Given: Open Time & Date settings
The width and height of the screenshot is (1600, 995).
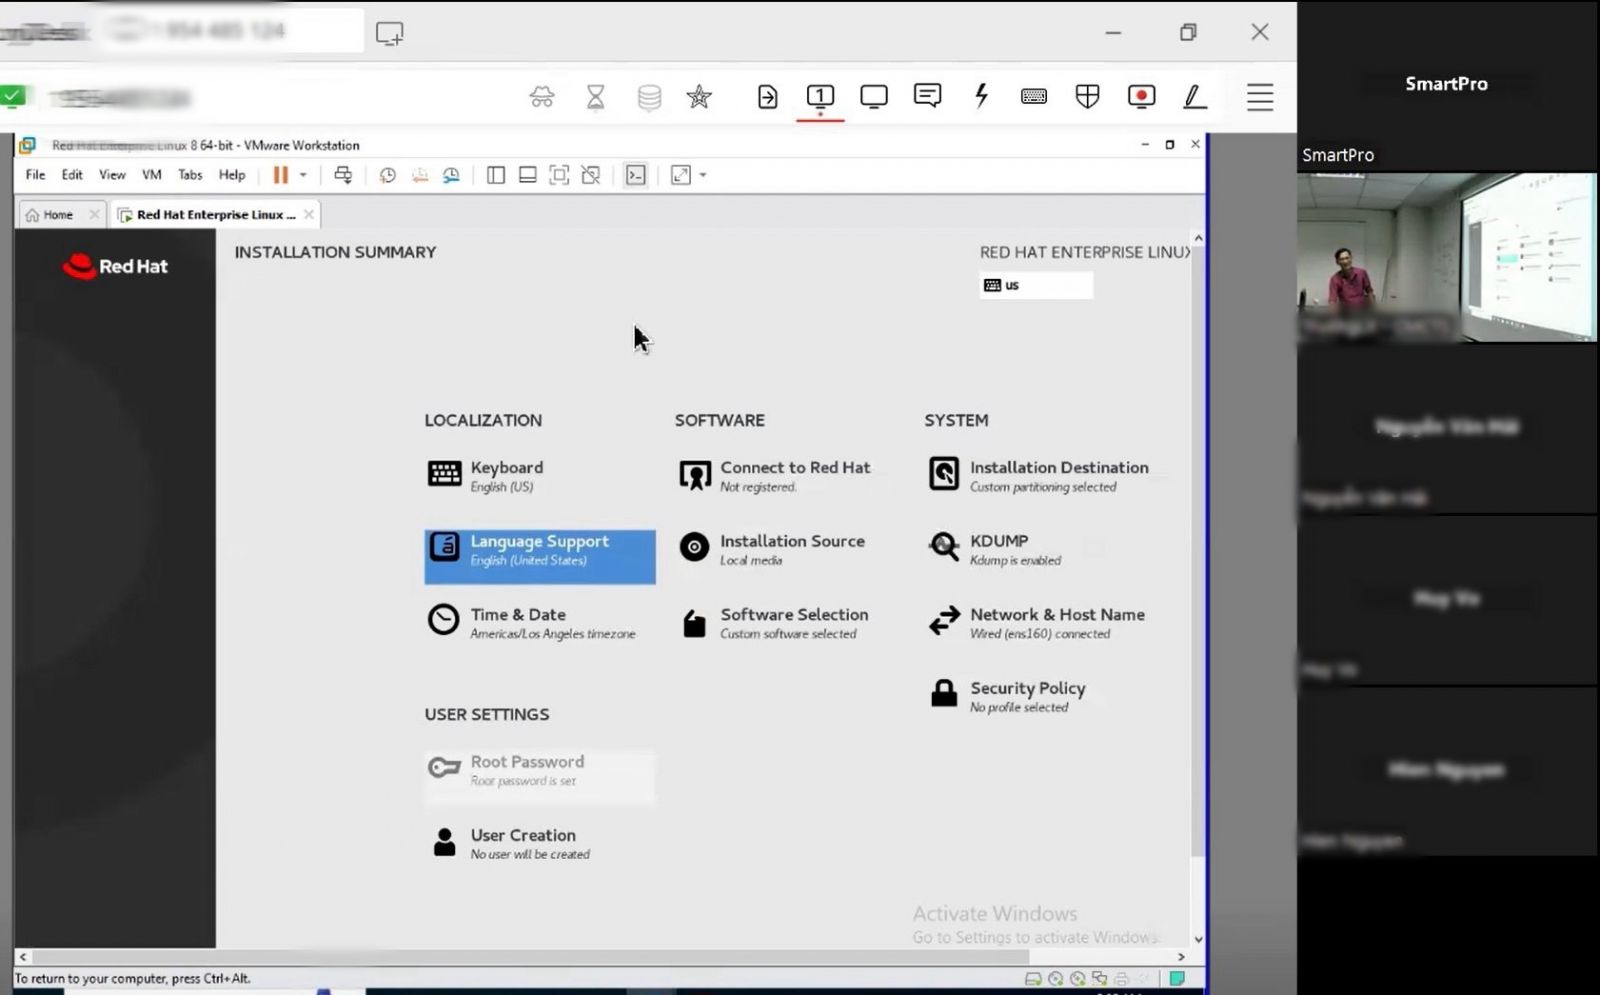Looking at the screenshot, I should [531, 623].
